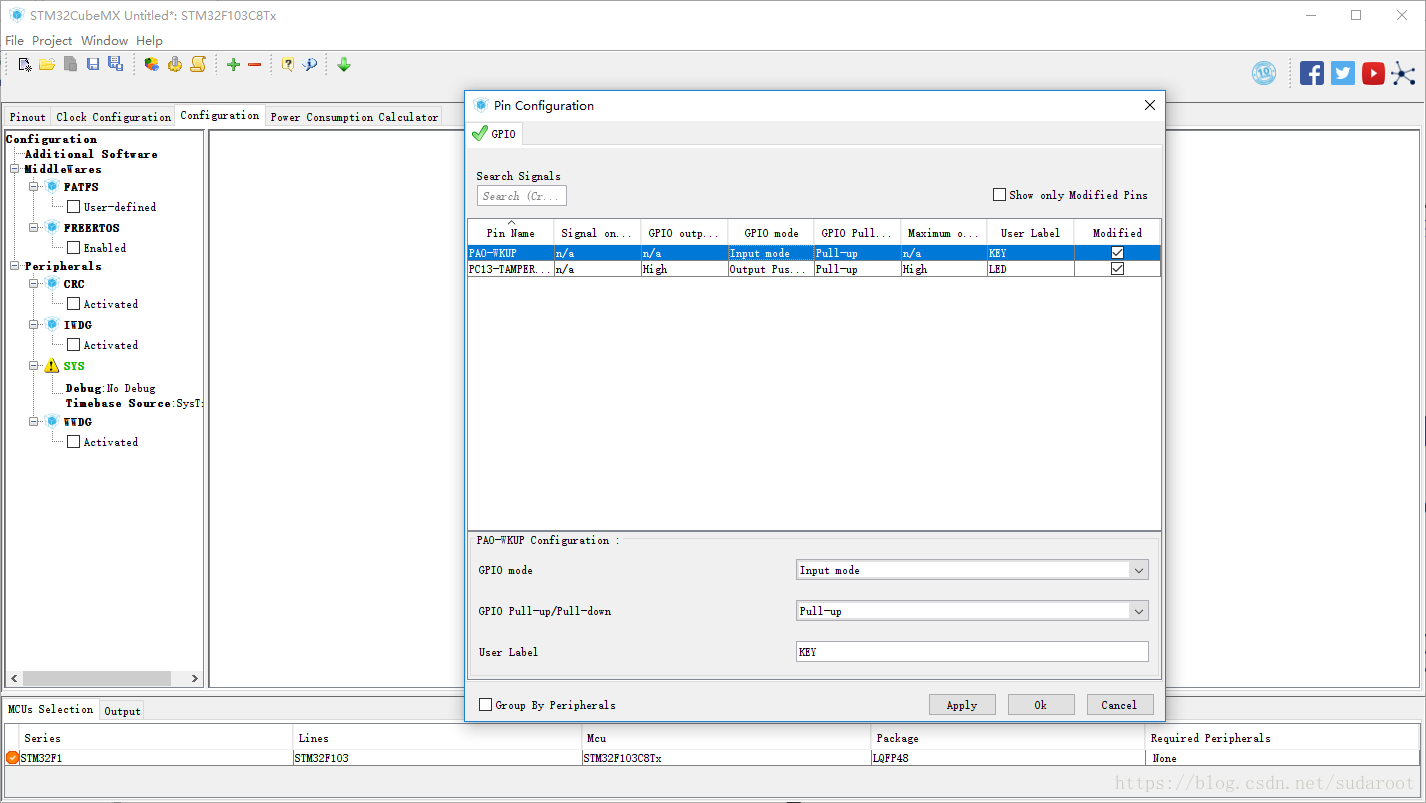Viewport: 1426px width, 803px height.
Task: Switch to Power Consumption Calculator tab
Action: pos(354,117)
